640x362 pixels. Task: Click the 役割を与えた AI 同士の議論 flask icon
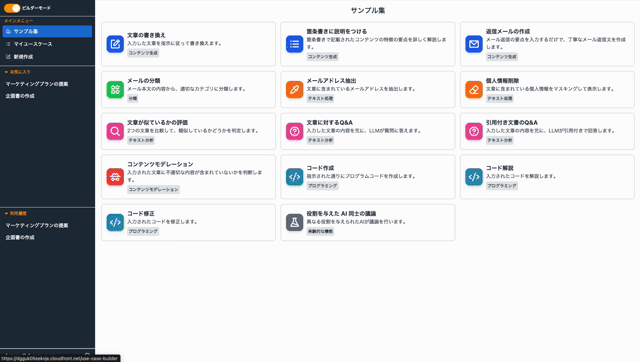point(294,222)
